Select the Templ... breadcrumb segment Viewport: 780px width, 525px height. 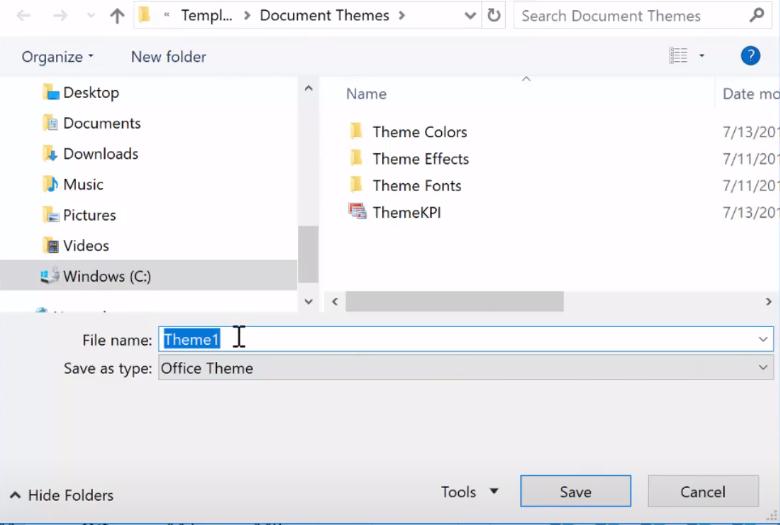pyautogui.click(x=206, y=15)
